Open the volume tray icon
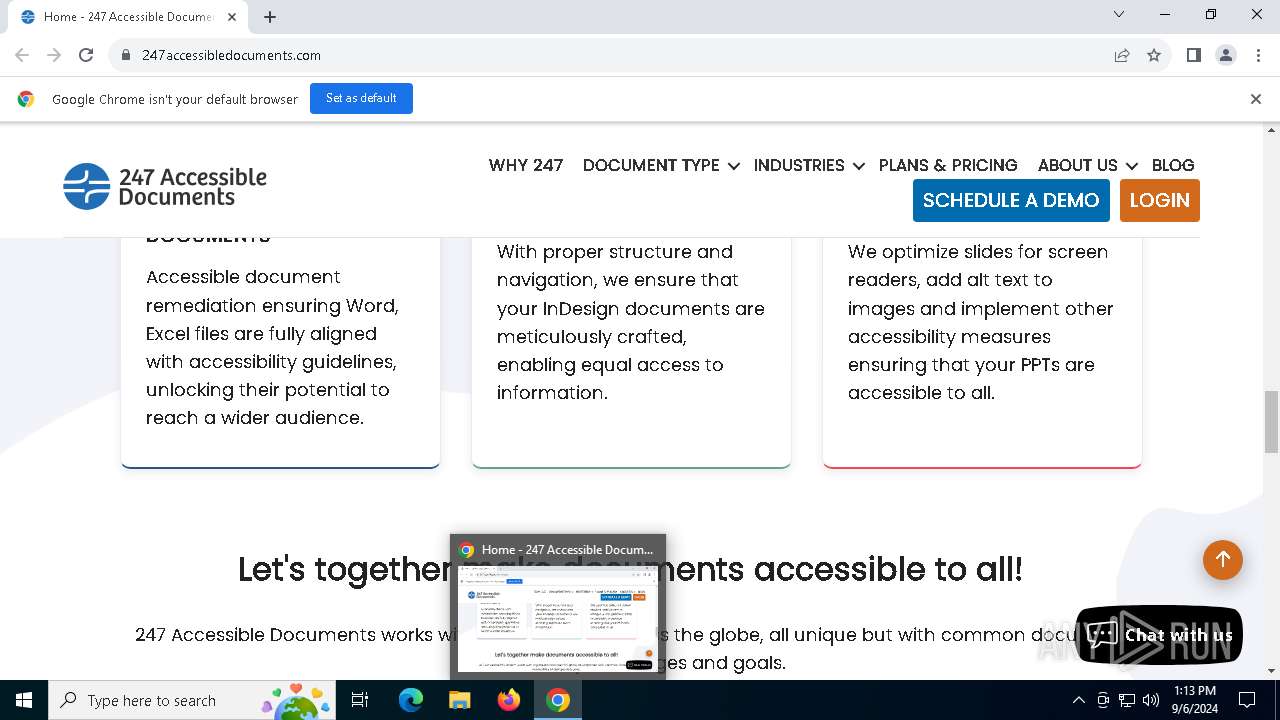 [x=1151, y=700]
